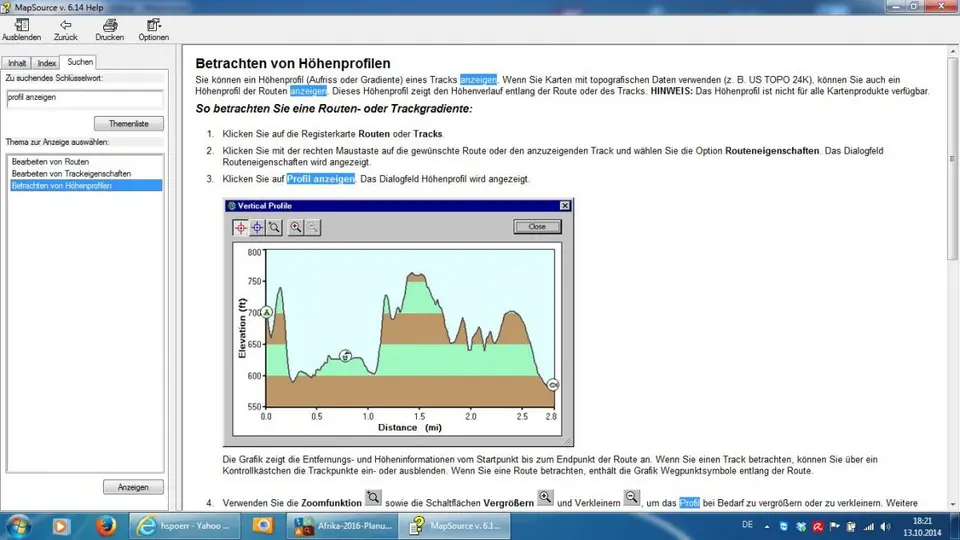This screenshot has height=540, width=960.
Task: Switch to the Afrika-2016-Planu... taskbar window
Action: click(343, 526)
